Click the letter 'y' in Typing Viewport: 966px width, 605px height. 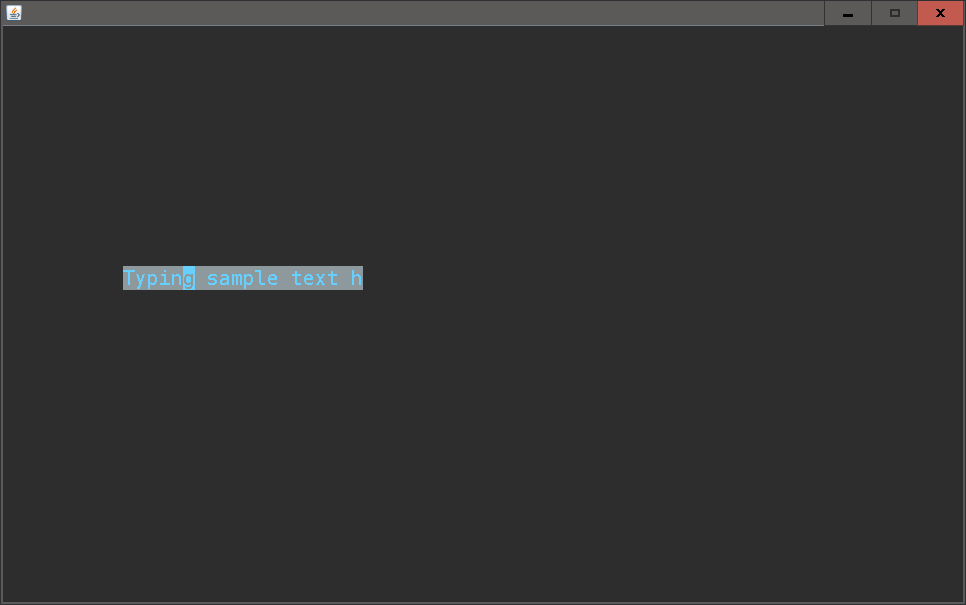[141, 278]
